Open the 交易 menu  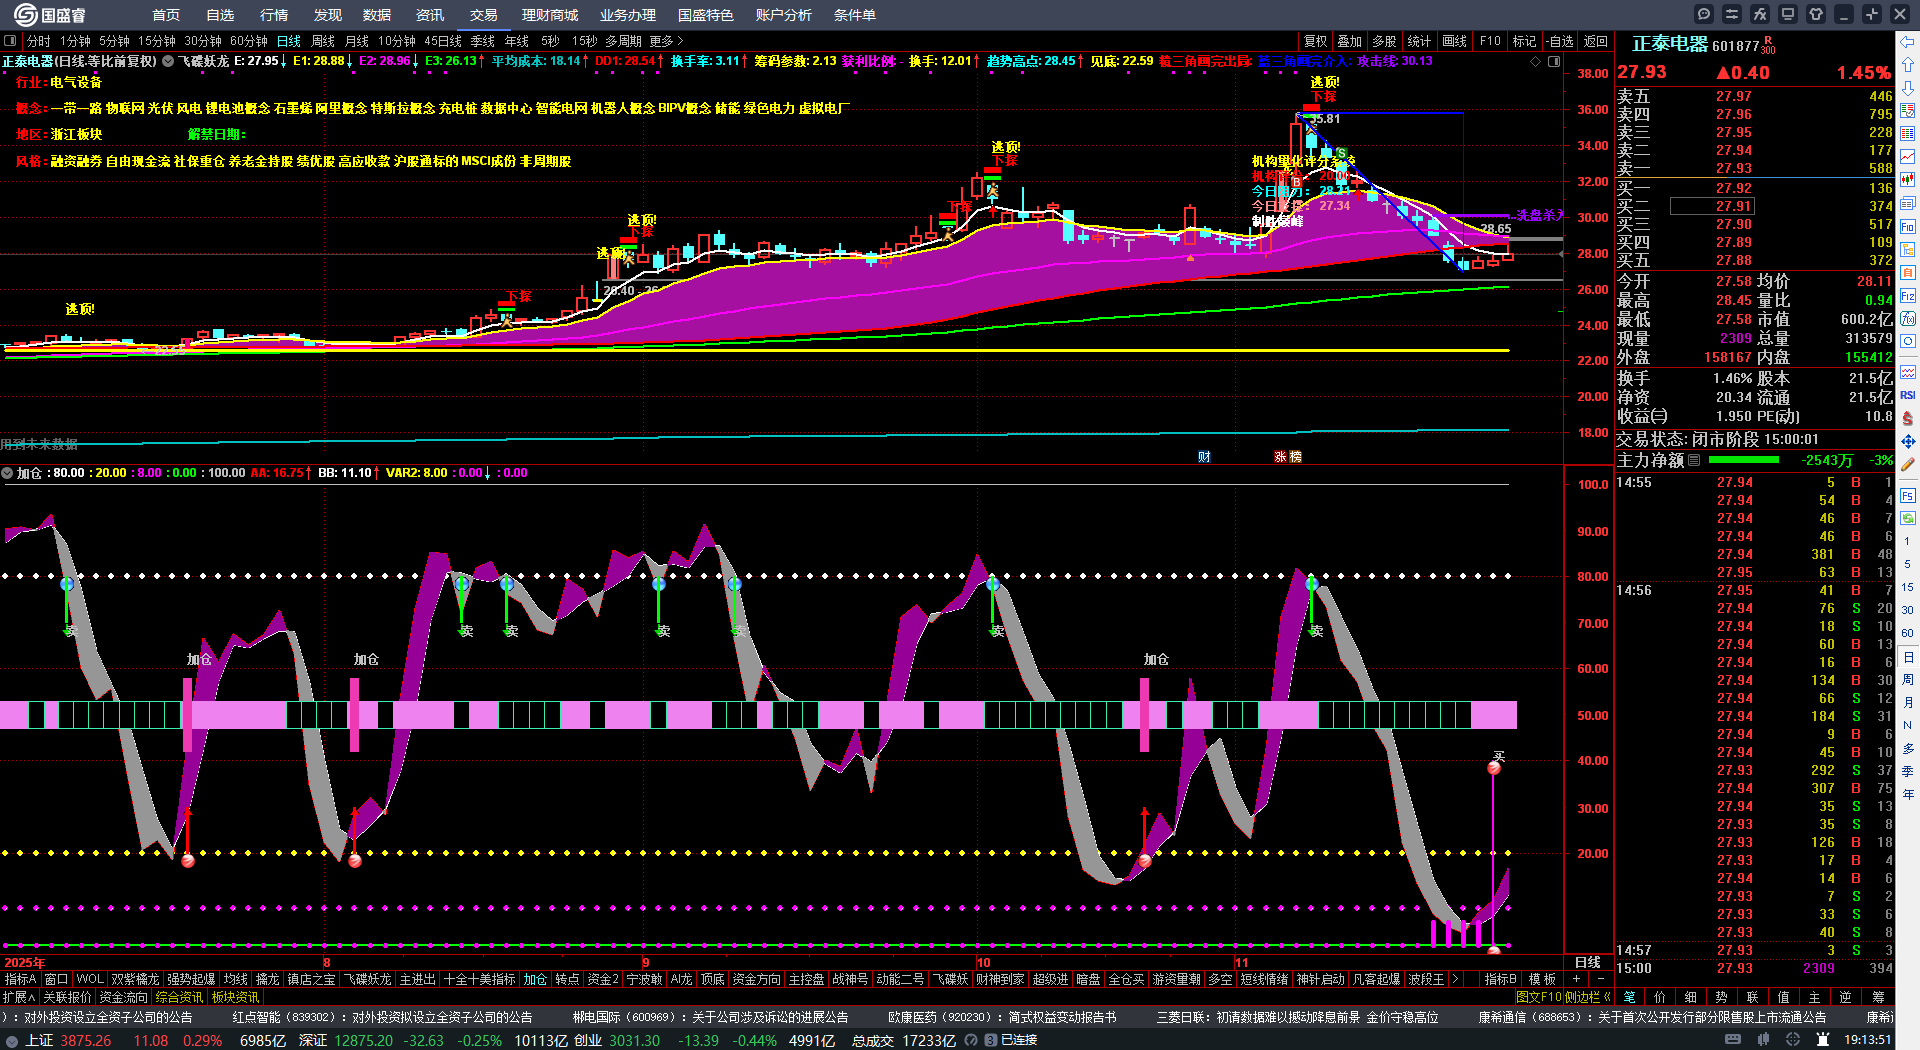coord(484,15)
